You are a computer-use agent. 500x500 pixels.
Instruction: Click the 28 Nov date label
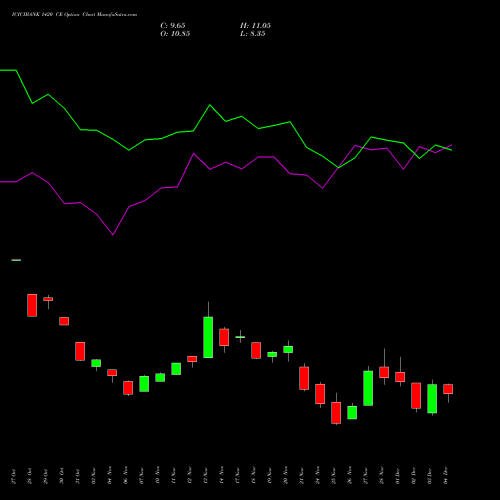(x=382, y=476)
